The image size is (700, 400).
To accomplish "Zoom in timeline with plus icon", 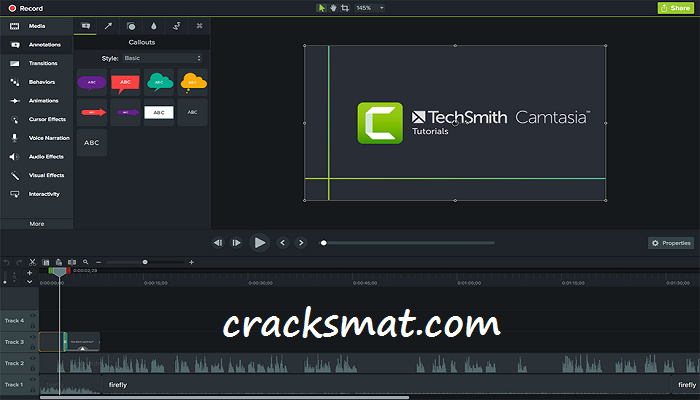I will point(192,262).
